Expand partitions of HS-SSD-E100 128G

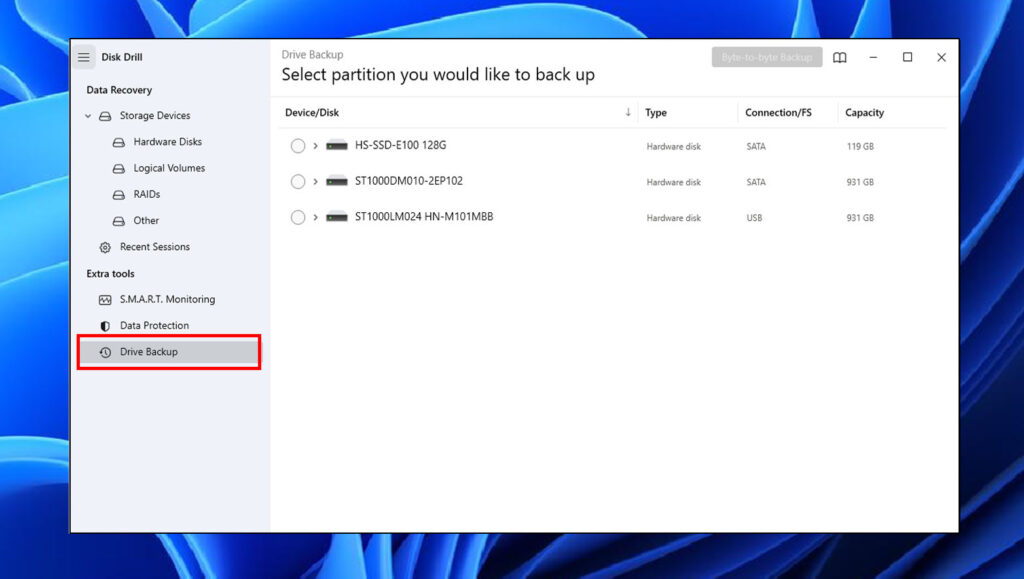(x=315, y=145)
